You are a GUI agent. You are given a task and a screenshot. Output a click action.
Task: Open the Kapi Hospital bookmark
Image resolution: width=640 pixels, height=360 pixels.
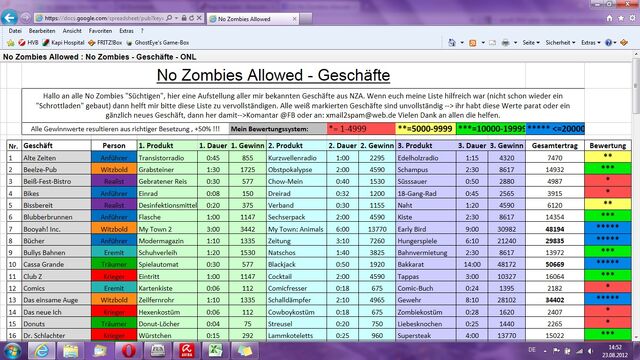pyautogui.click(x=64, y=42)
